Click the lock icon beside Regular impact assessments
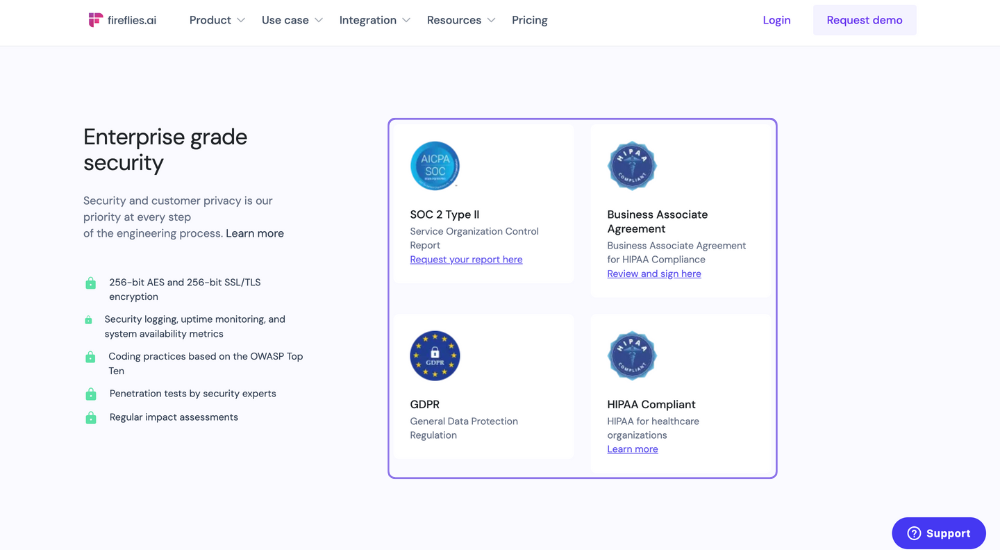This screenshot has height=550, width=1000. 91,418
